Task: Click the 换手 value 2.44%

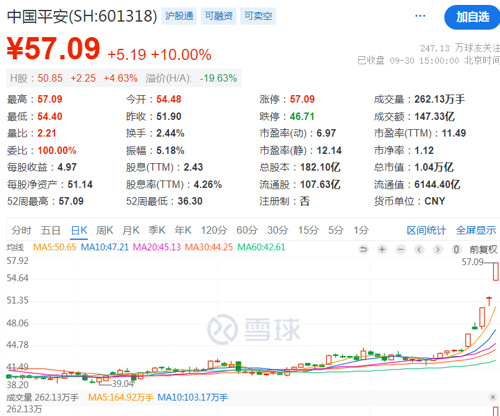Action: click(170, 133)
